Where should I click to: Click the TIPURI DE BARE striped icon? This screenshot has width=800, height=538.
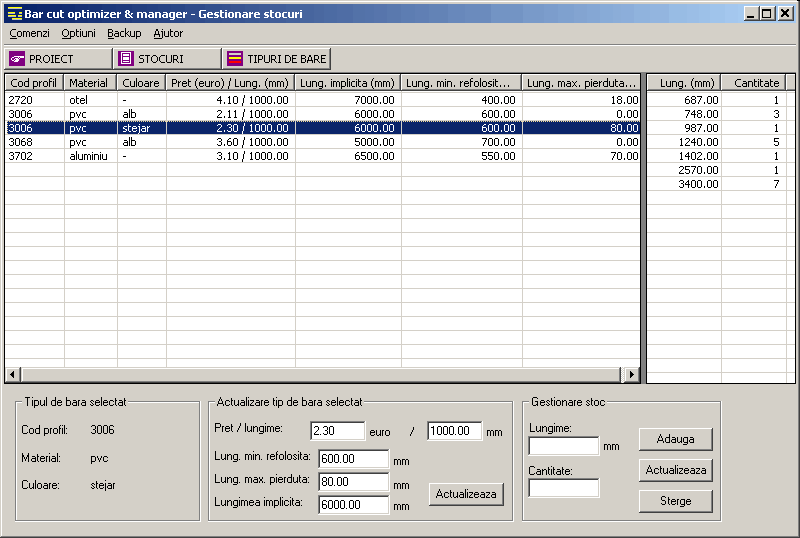(235, 59)
